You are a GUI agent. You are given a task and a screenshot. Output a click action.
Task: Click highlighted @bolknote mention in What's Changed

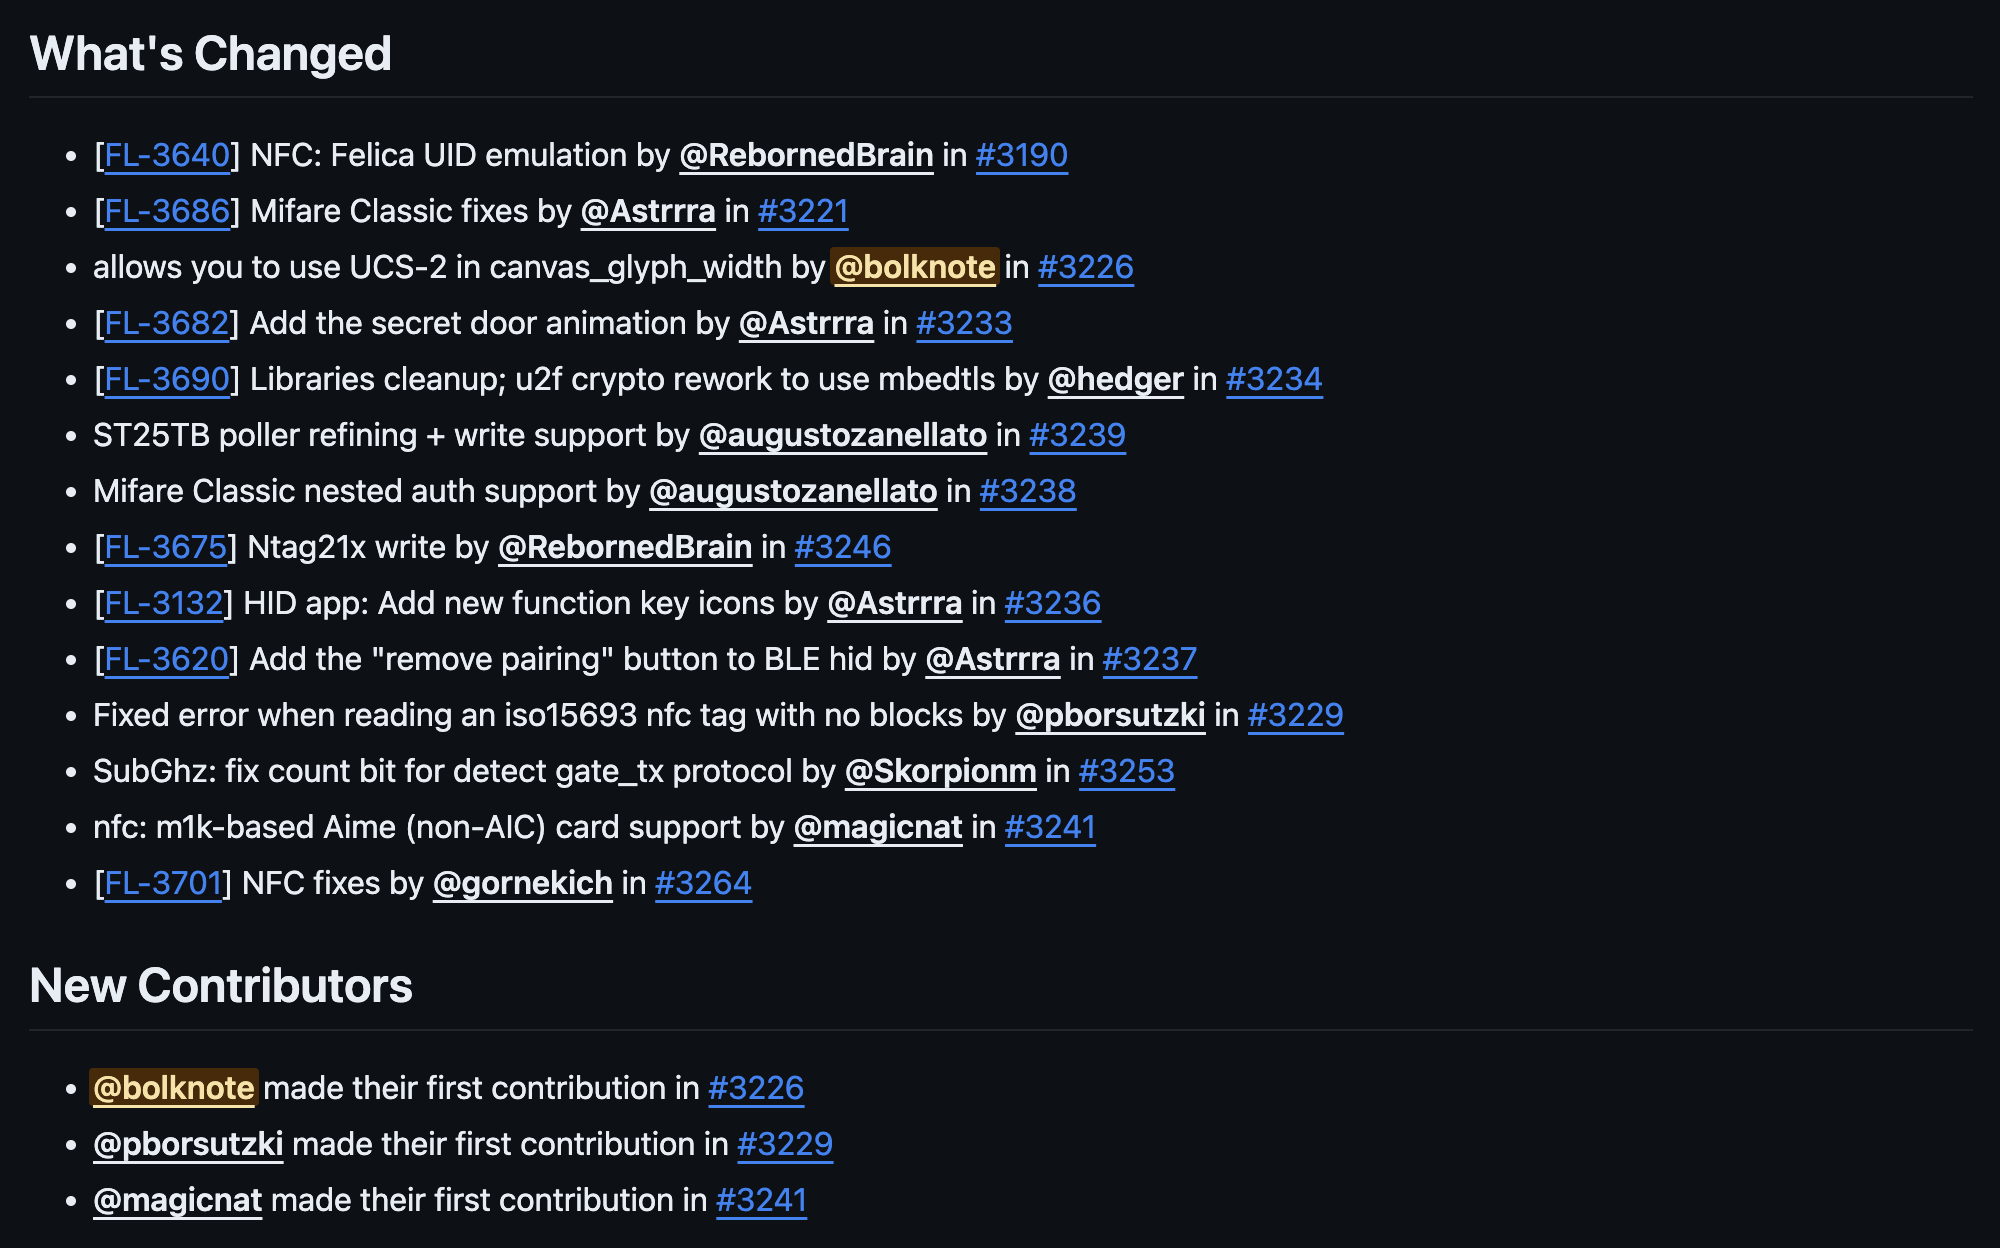[x=915, y=267]
